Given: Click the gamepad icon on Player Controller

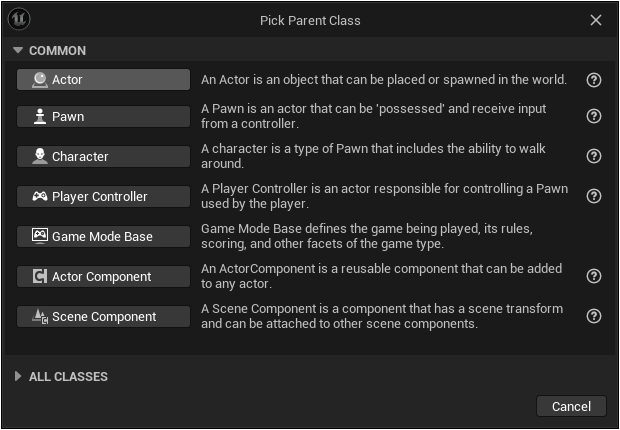Looking at the screenshot, I should [40, 196].
